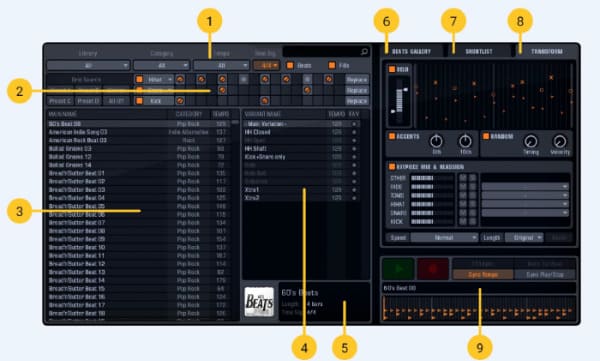
Task: Sort by Variant Name column header
Action: pyautogui.click(x=262, y=114)
